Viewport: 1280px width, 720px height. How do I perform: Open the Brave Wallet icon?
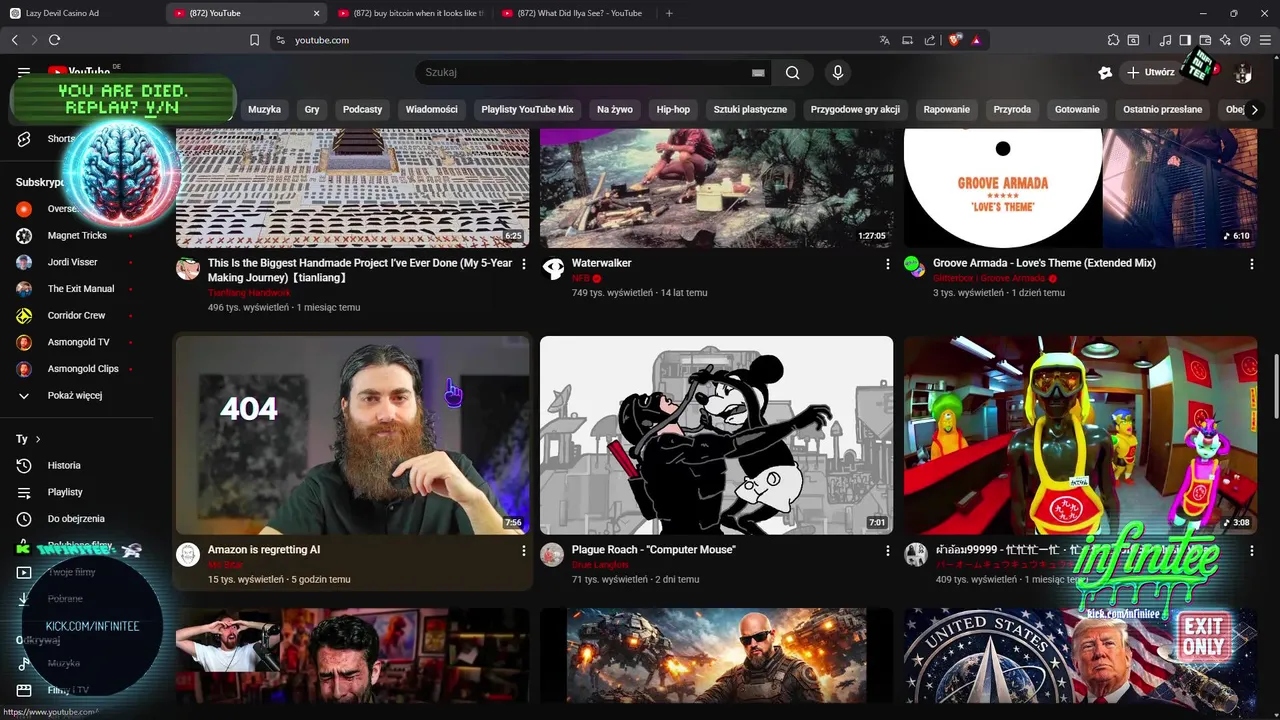tap(1205, 40)
